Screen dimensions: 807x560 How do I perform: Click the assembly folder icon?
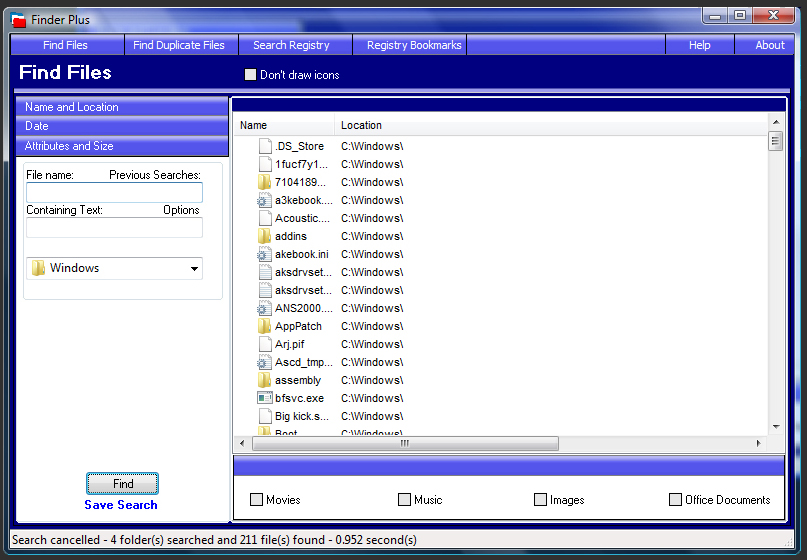[x=264, y=380]
